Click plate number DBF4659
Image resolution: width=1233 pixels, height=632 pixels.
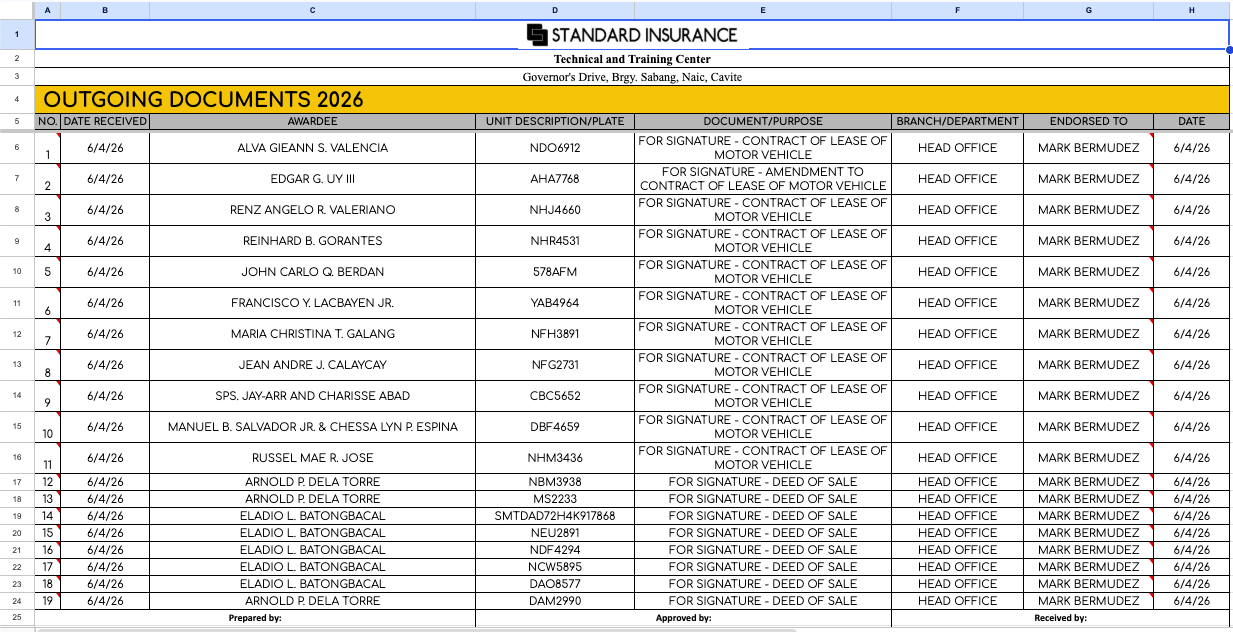pos(555,427)
